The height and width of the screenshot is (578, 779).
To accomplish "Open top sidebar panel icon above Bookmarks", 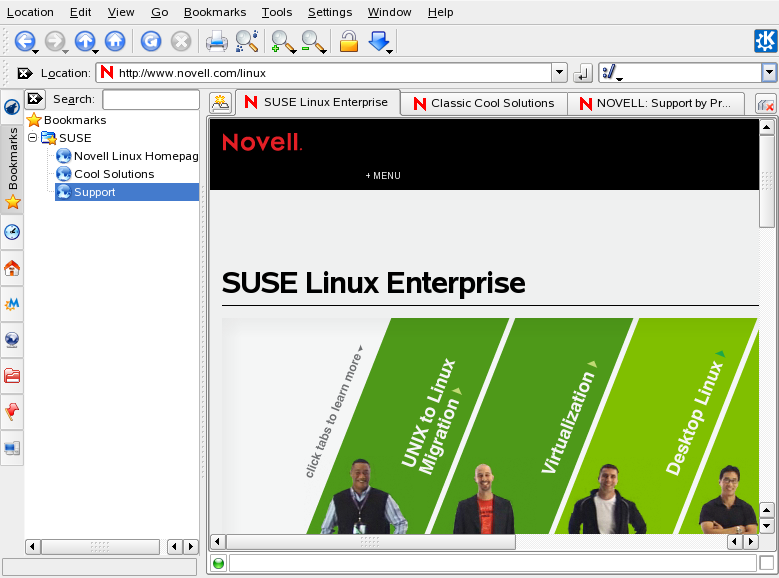I will [12, 106].
